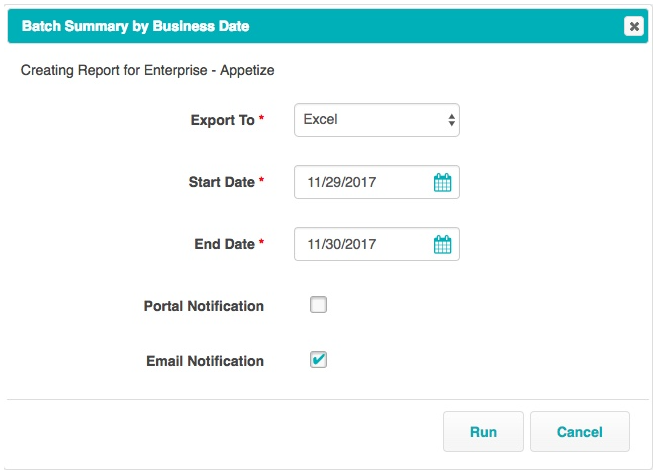Click the Batch Summary by Business Date title
The width and height of the screenshot is (657, 476).
(135, 27)
